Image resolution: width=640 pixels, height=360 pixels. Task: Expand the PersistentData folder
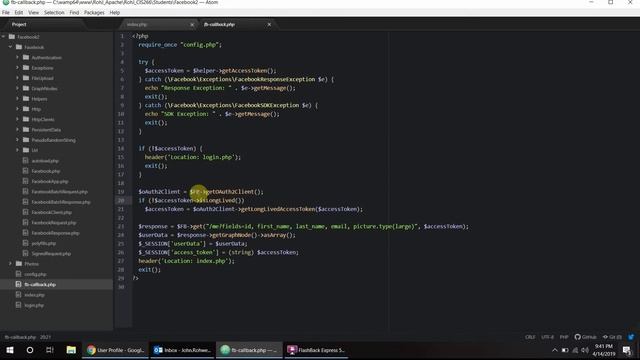[18, 129]
